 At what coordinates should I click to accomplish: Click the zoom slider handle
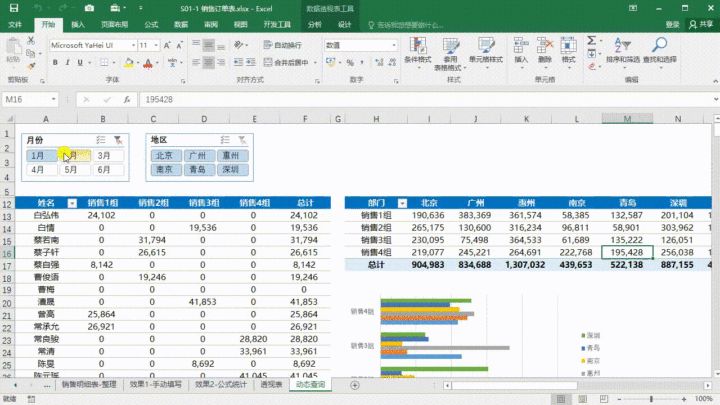[651, 399]
